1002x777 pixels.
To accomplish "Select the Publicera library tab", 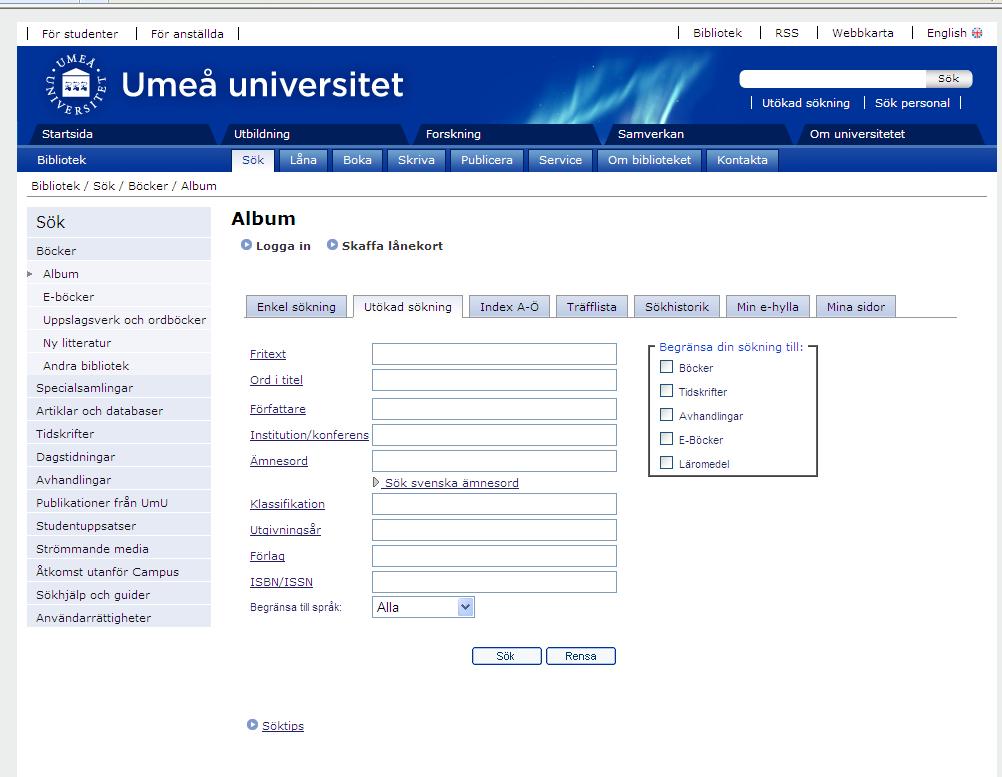I will [x=486, y=160].
